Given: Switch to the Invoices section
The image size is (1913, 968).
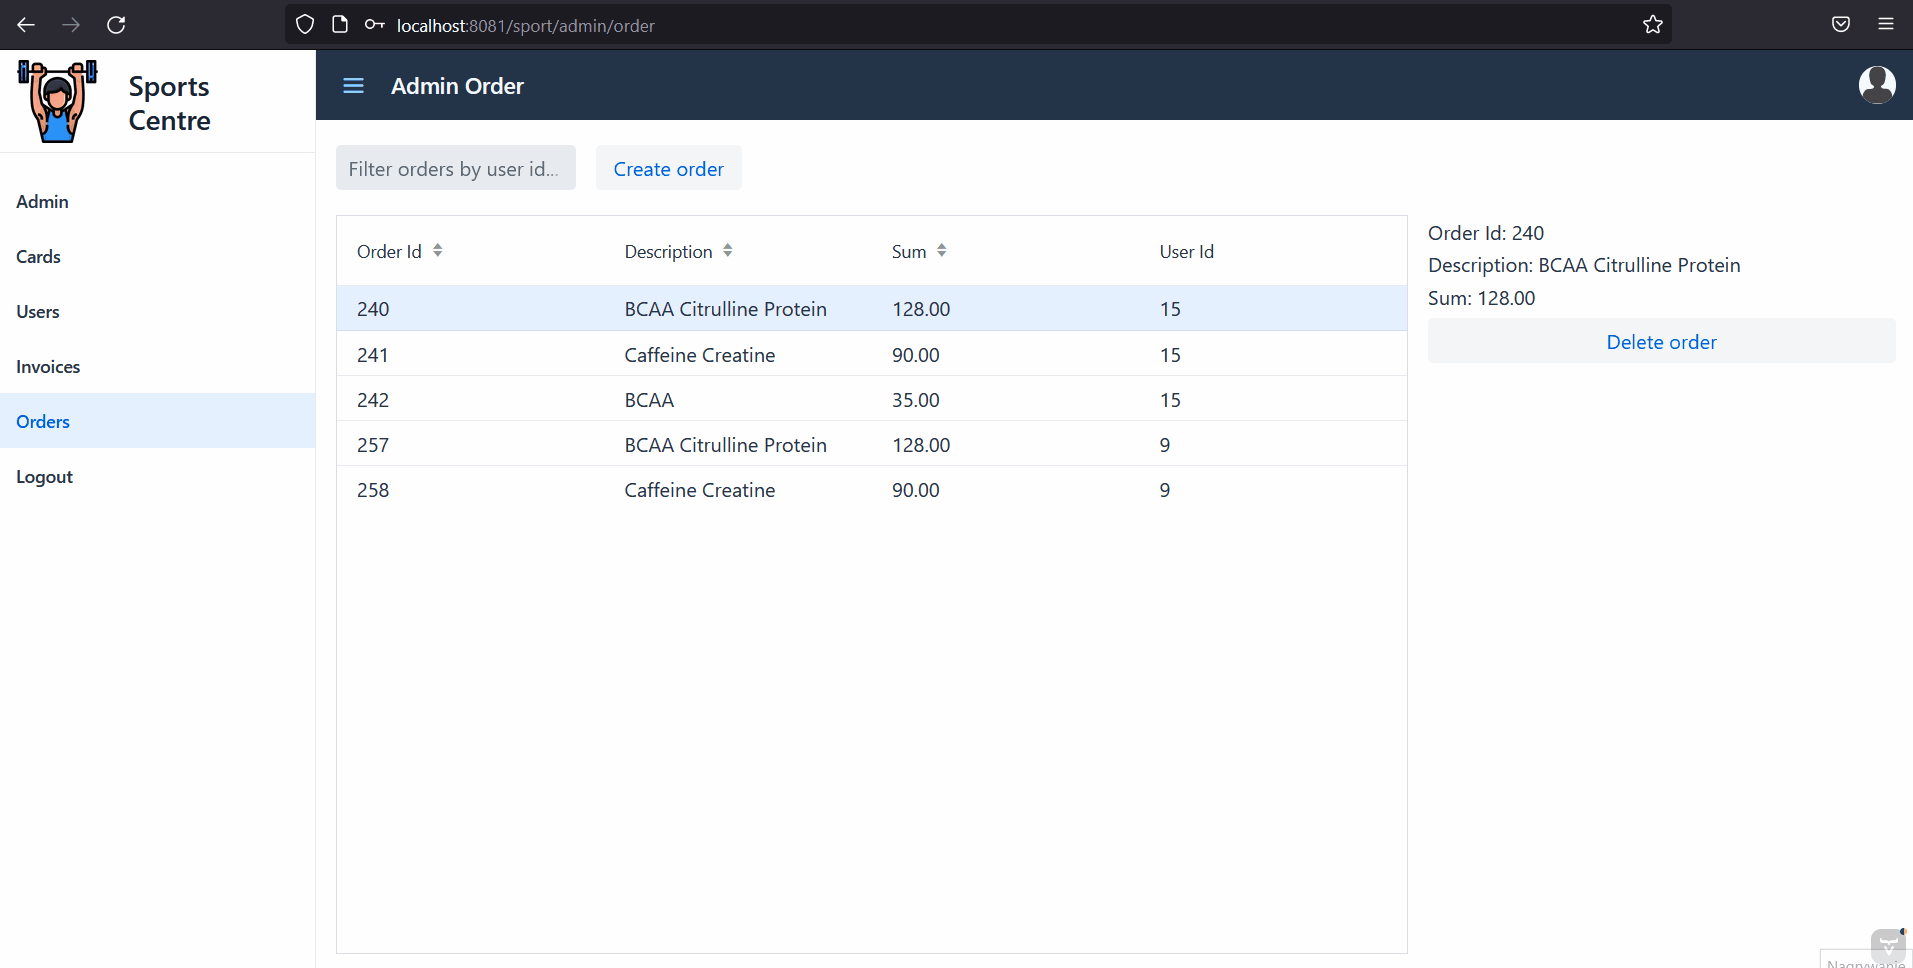Looking at the screenshot, I should click(x=47, y=366).
